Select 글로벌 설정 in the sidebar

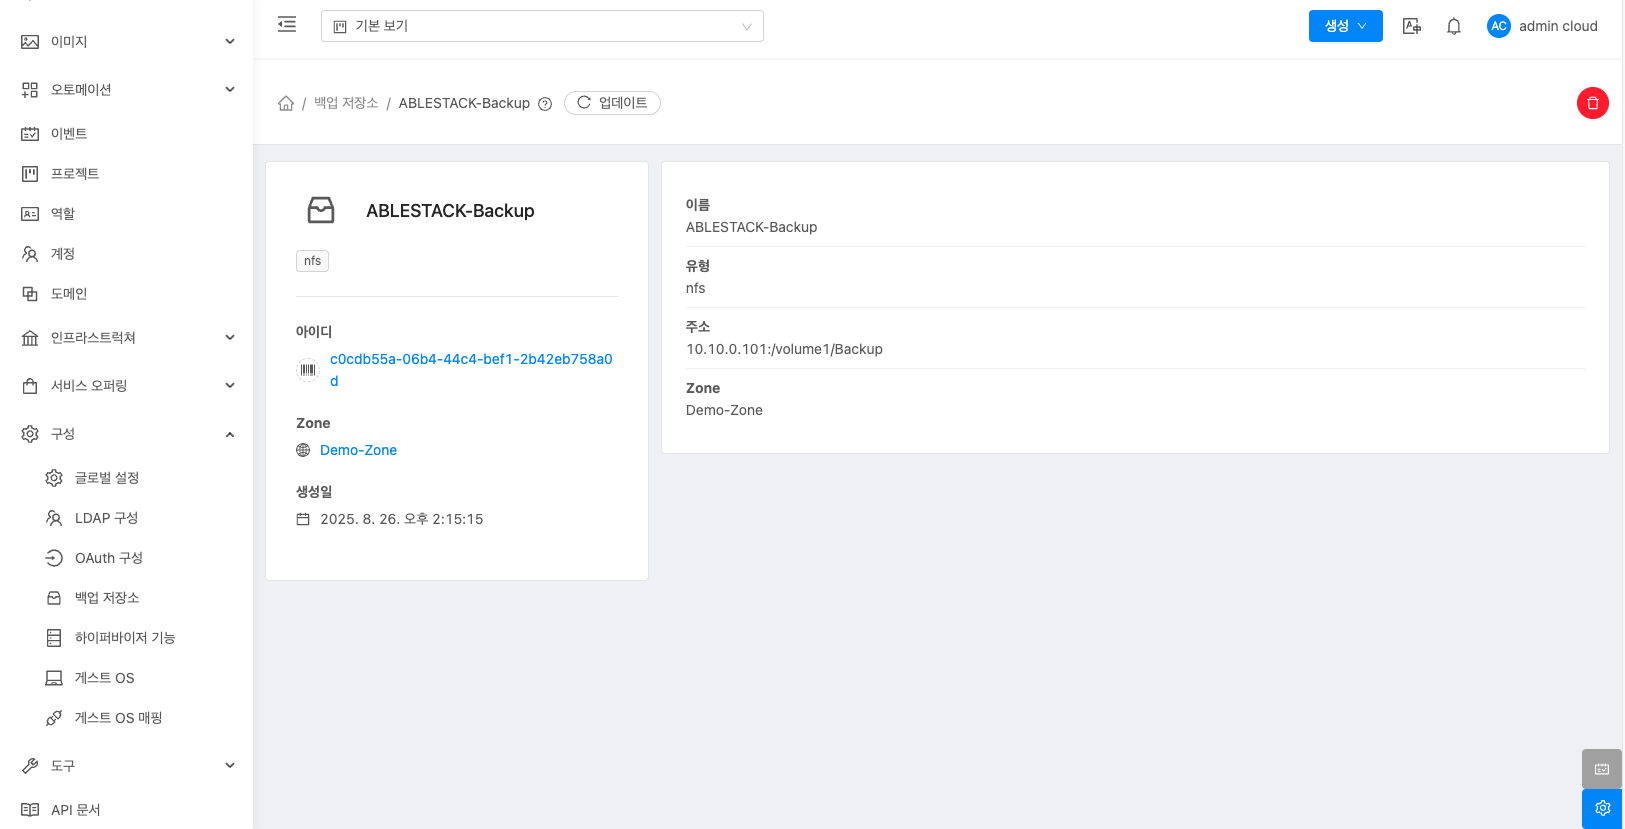106,478
